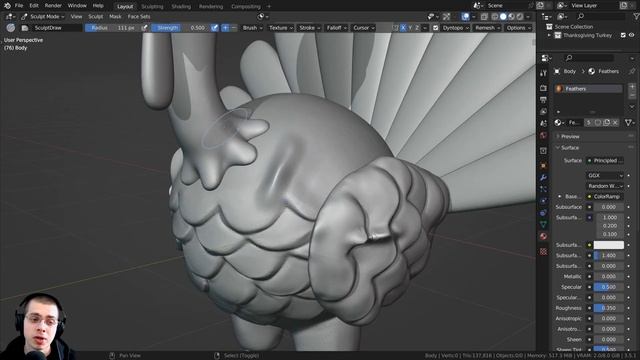Open outliner filter funnel icon
Screen dimensions: 640x360
pyautogui.click(x=636, y=16)
